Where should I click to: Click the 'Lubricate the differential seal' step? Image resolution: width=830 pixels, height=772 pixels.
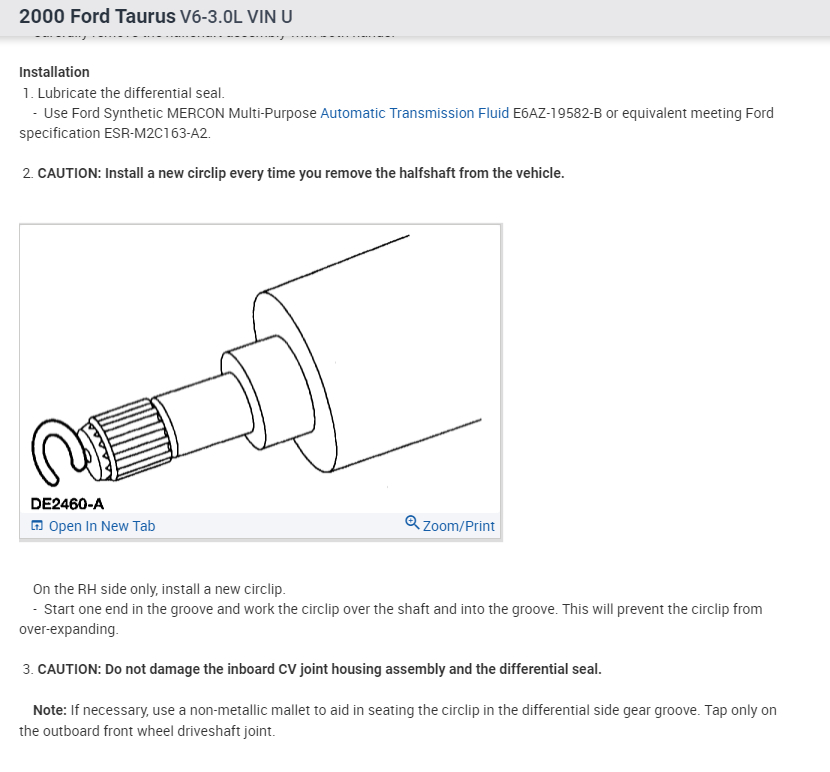tap(130, 93)
